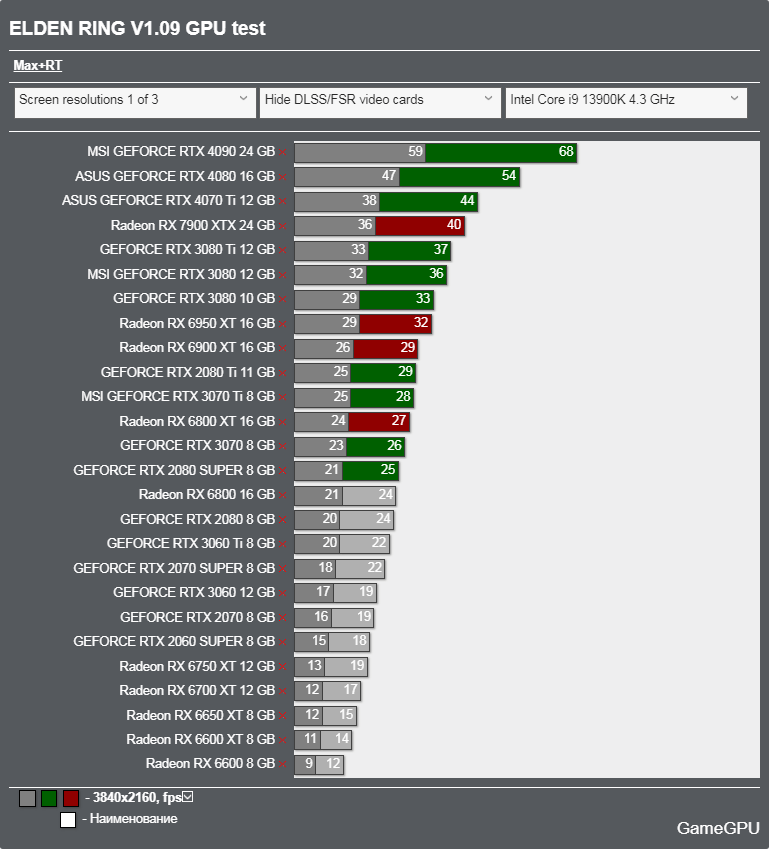Image resolution: width=769 pixels, height=849 pixels.
Task: Click the Radeon RX 6950 XT 16 GB label
Action: click(x=197, y=323)
